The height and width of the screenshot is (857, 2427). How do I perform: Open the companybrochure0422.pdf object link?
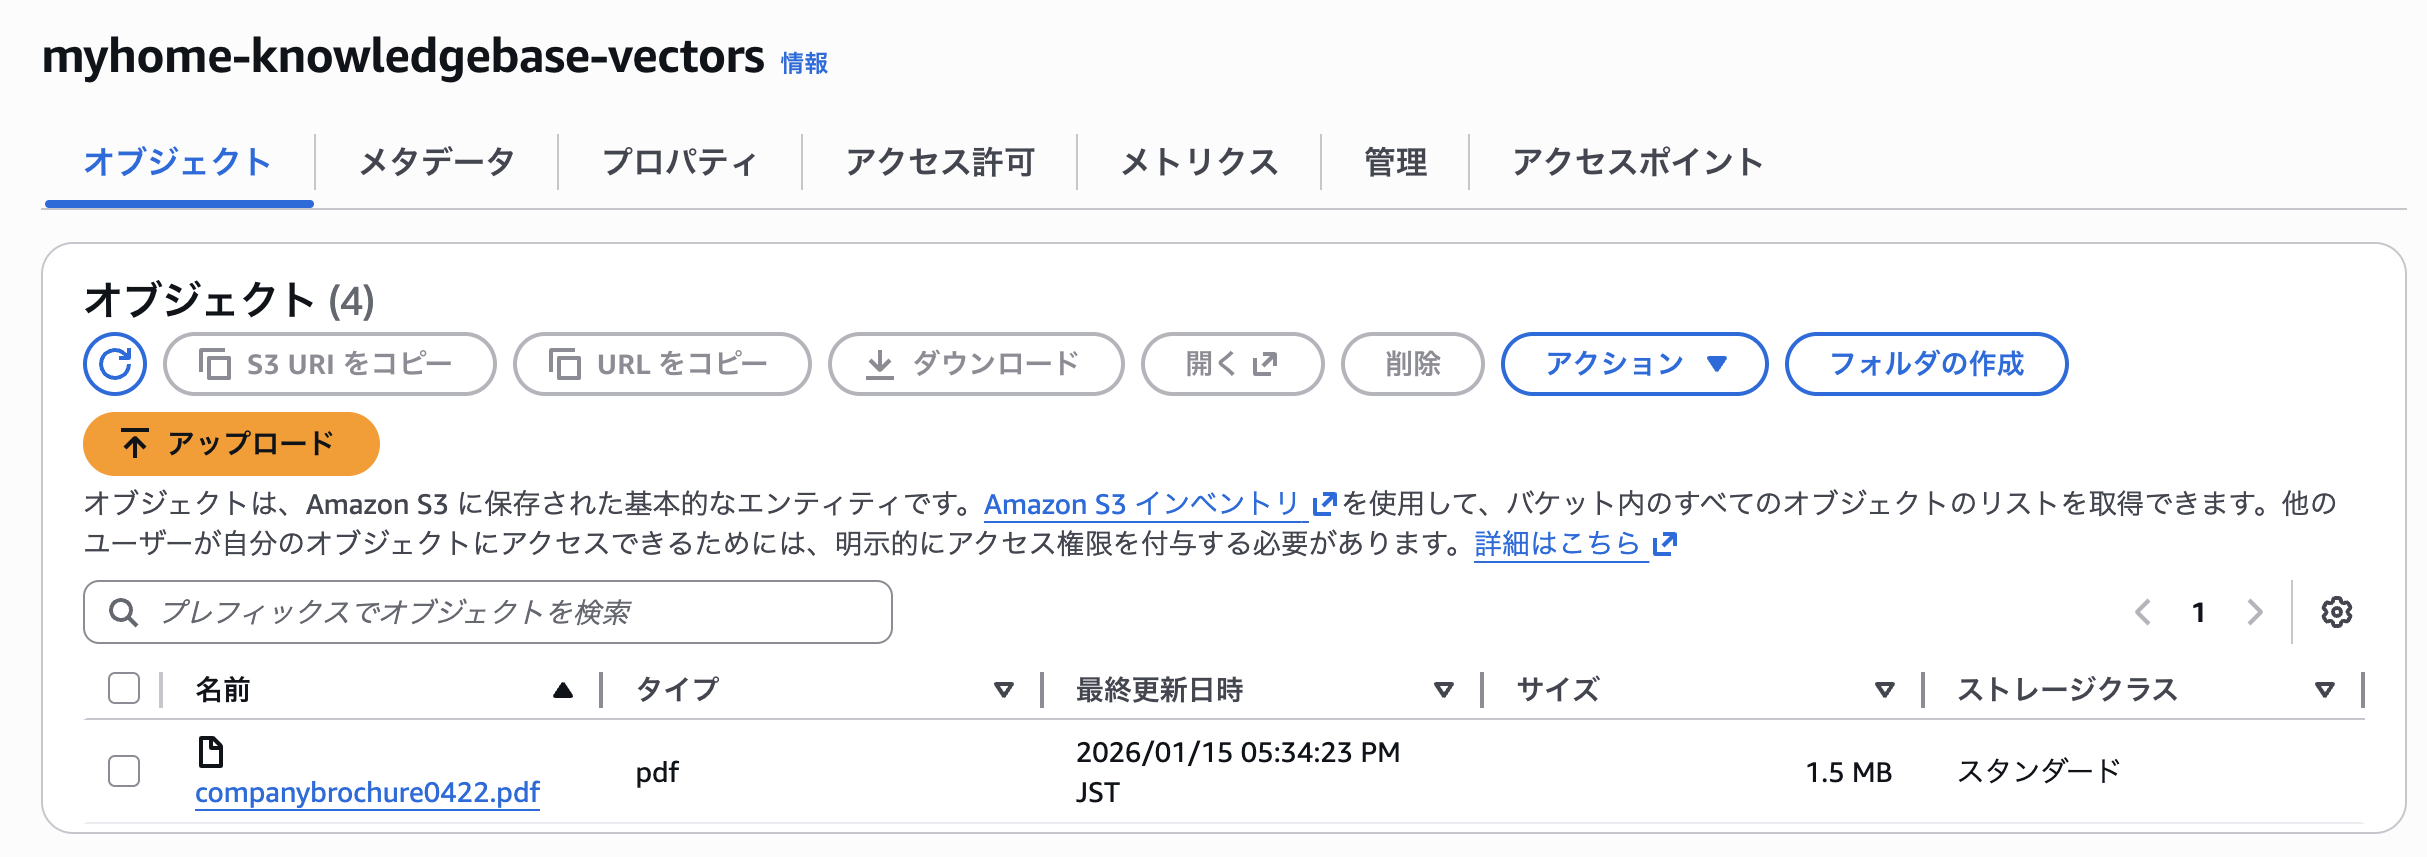(x=367, y=792)
